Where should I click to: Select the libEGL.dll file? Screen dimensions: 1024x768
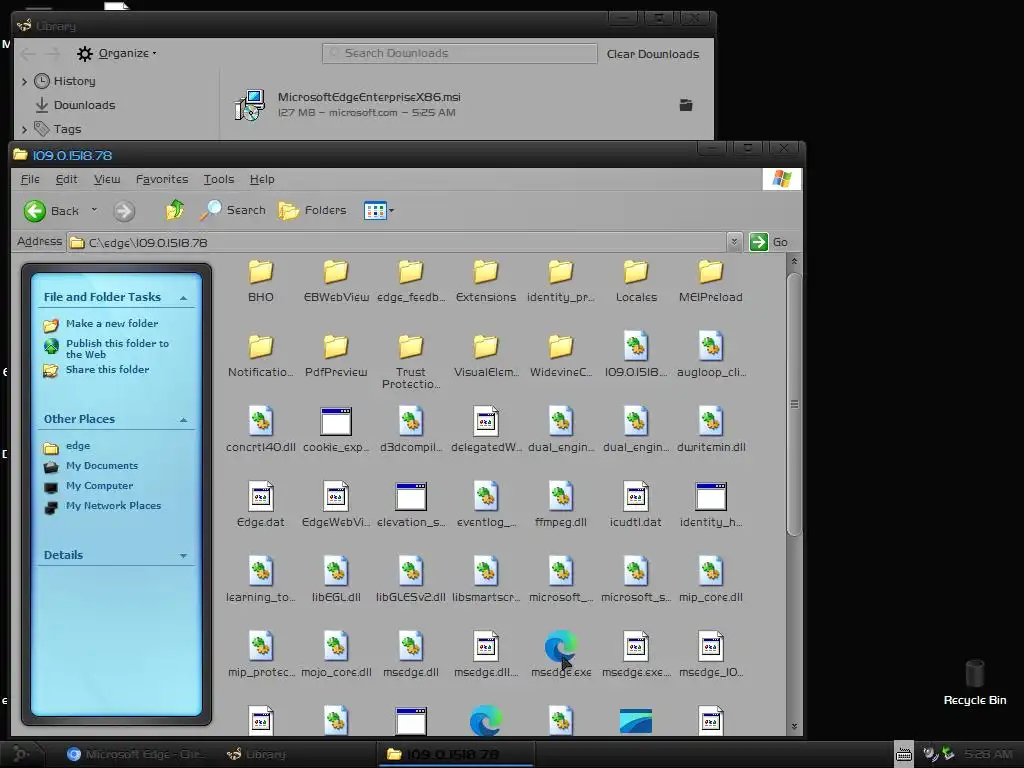336,571
